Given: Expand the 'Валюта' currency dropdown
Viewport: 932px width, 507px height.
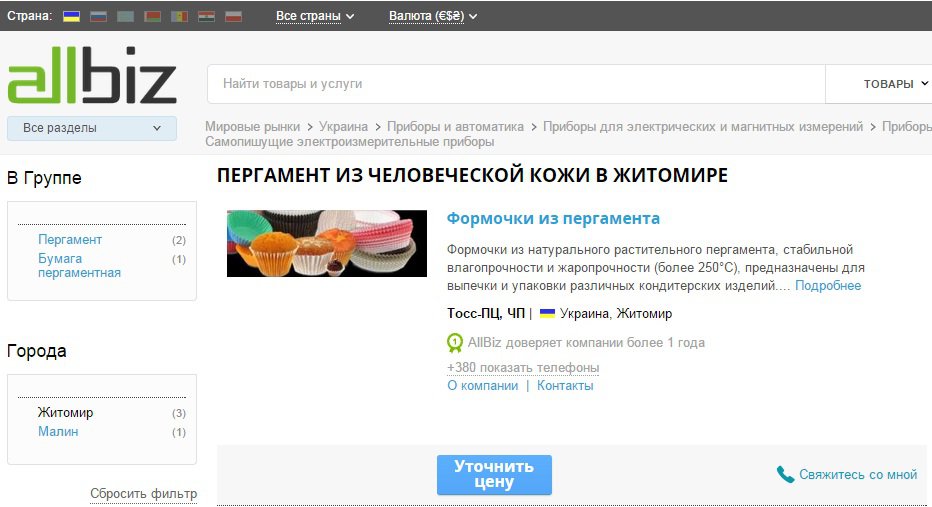Looking at the screenshot, I should pos(433,16).
